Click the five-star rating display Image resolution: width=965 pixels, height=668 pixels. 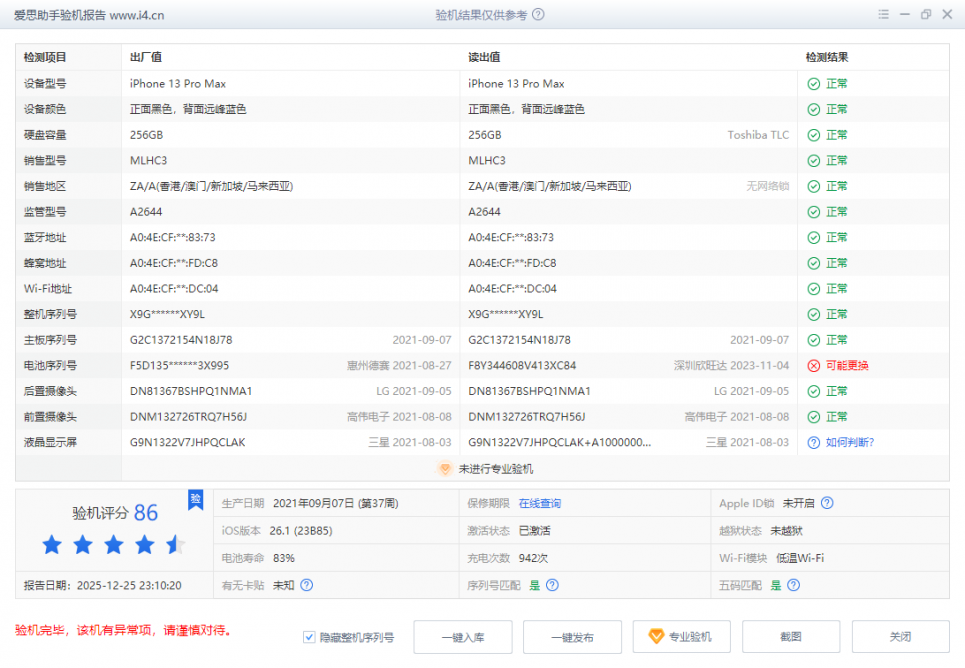113,545
